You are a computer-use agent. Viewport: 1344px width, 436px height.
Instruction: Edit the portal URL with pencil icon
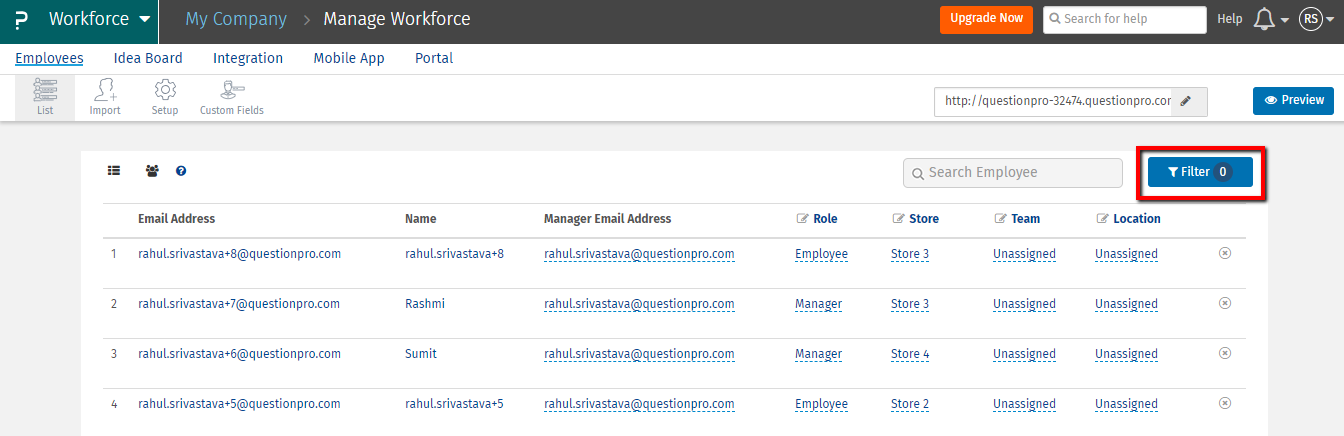[x=1186, y=101]
